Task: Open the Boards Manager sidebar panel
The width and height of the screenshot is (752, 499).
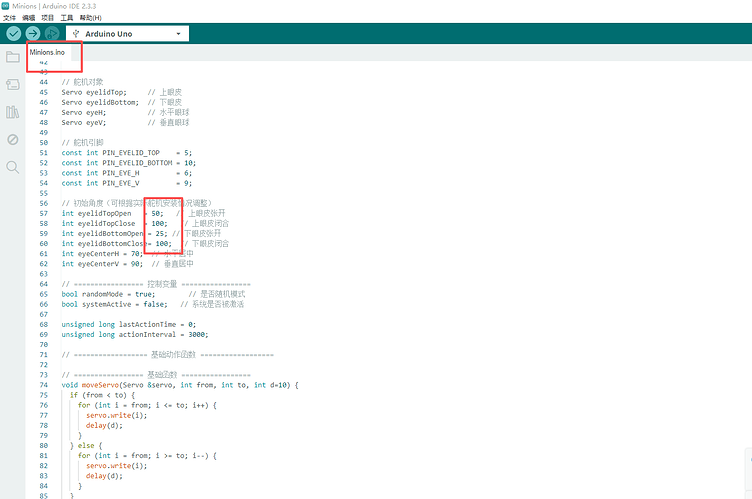Action: click(x=13, y=85)
